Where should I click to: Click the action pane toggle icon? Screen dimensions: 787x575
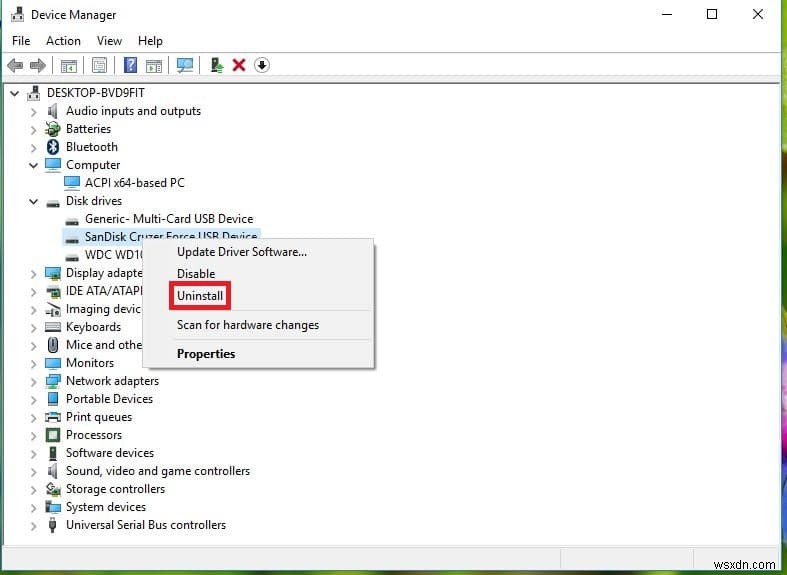[154, 65]
